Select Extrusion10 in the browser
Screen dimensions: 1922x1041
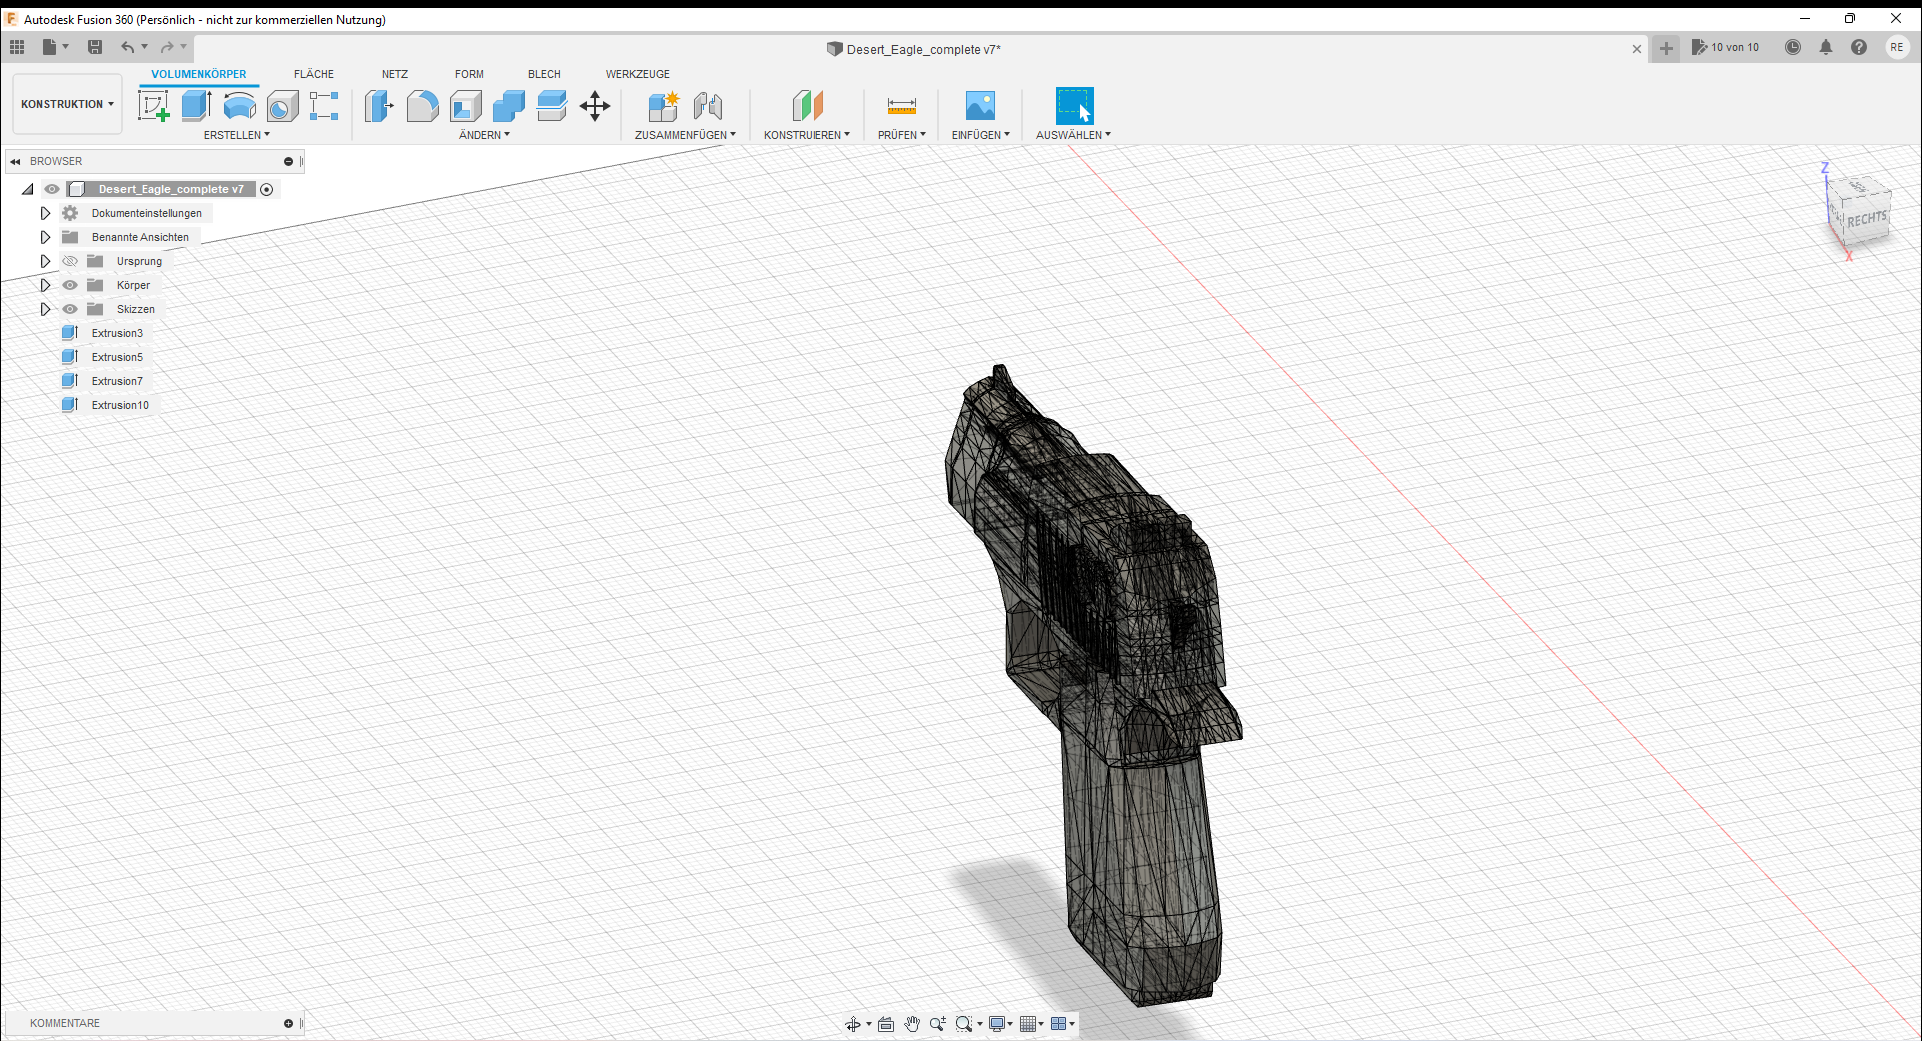pos(120,405)
